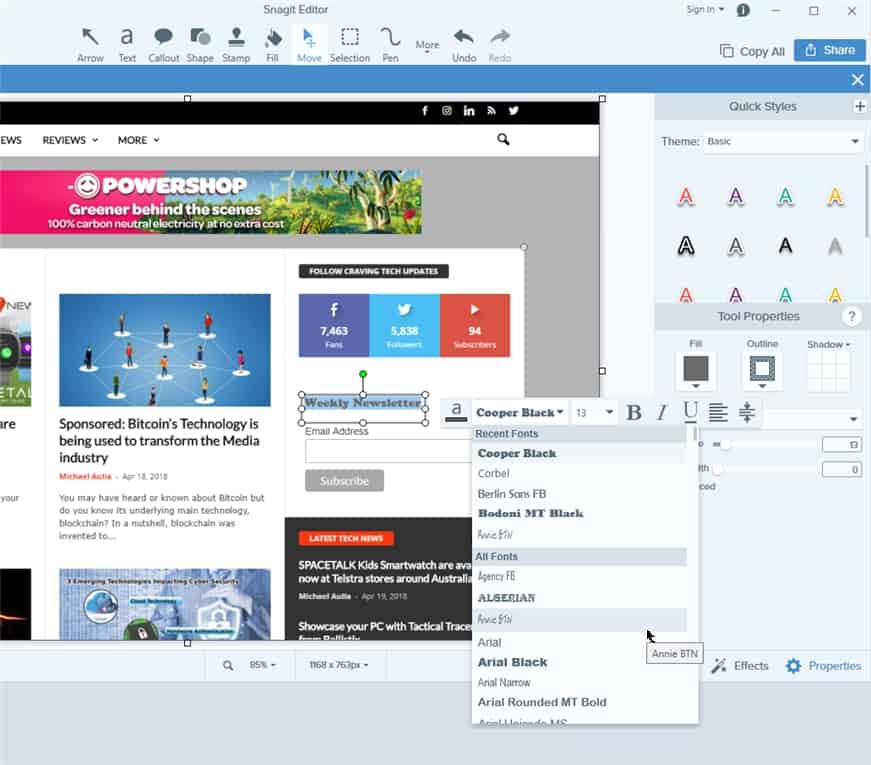This screenshot has height=765, width=871.
Task: Pick the green outlined A quick style in the first row
Action: point(785,196)
